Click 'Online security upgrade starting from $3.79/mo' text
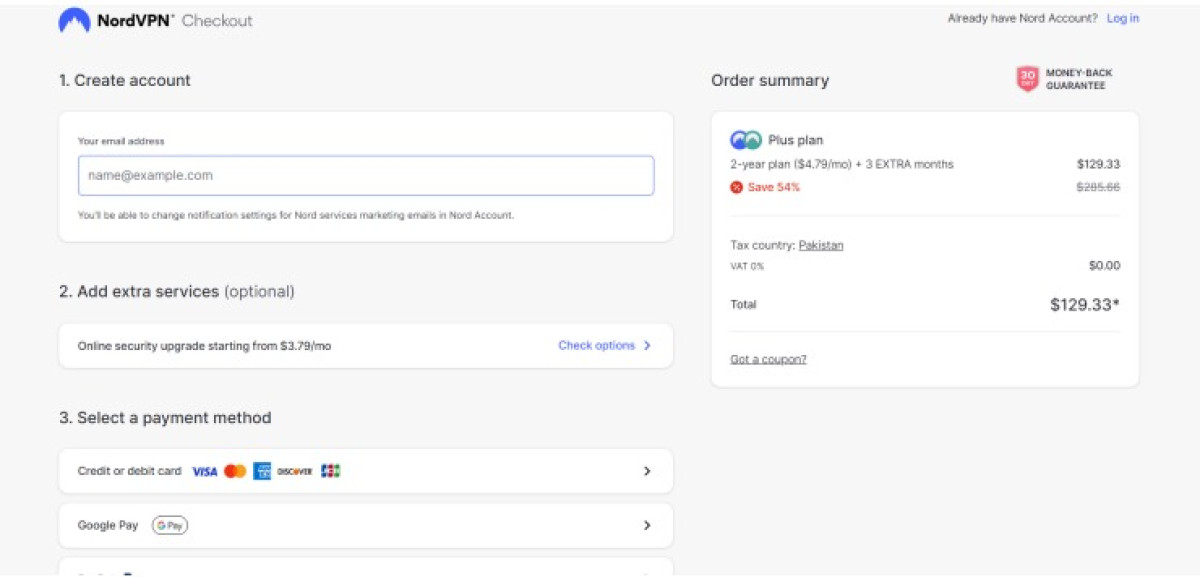 [204, 346]
